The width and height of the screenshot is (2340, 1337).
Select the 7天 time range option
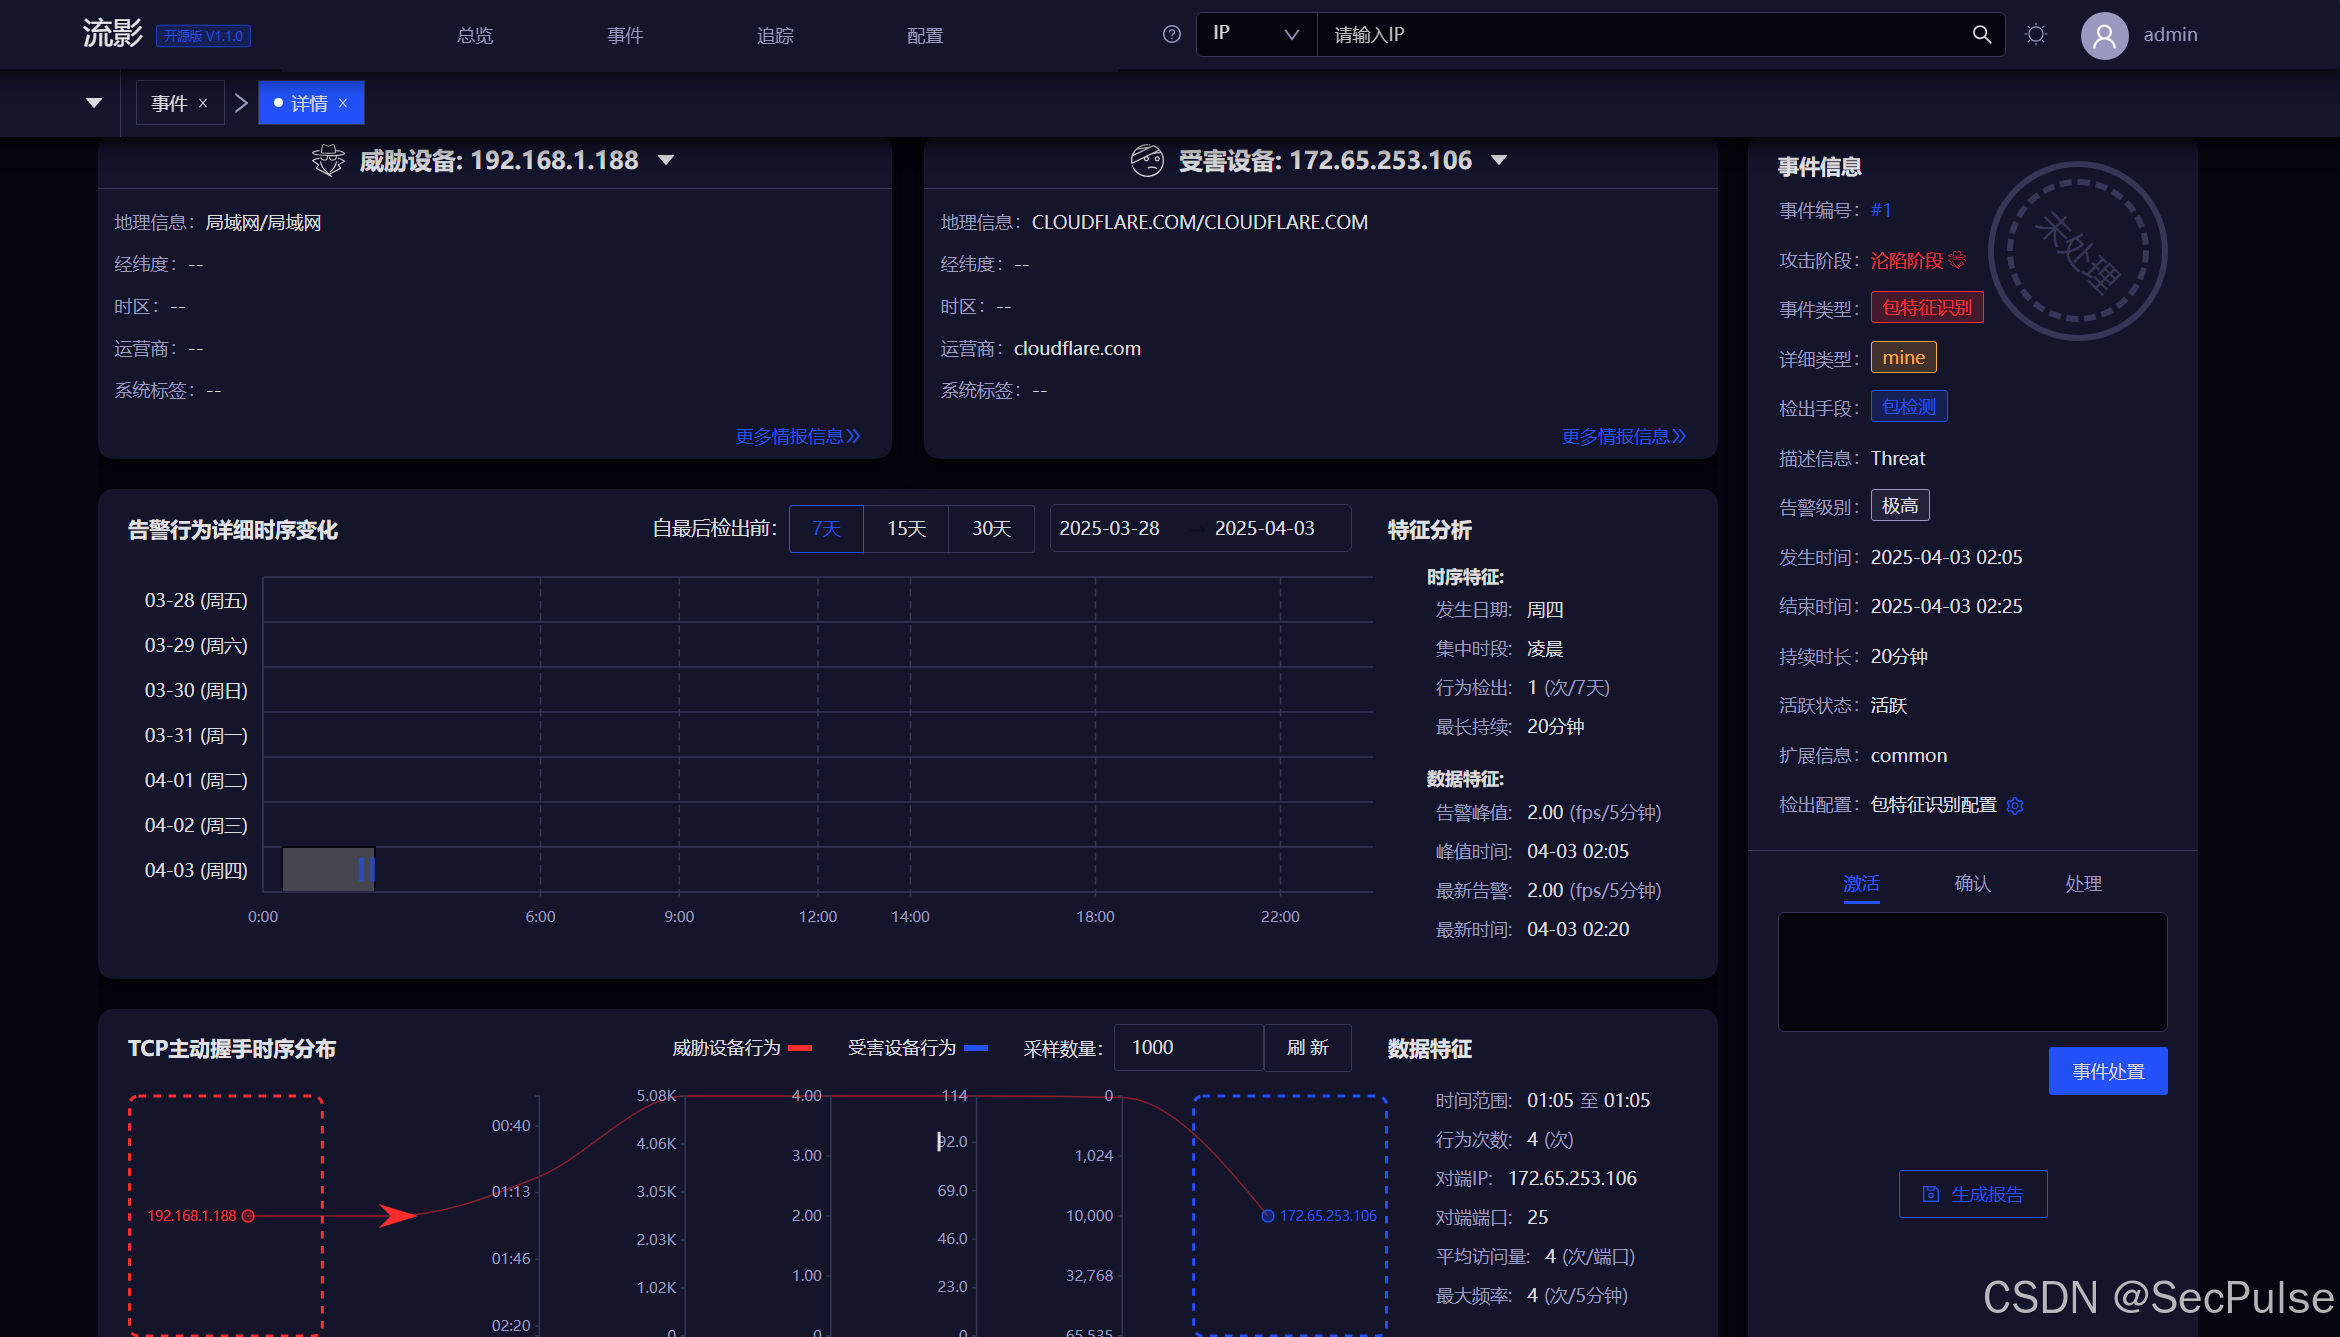point(826,528)
